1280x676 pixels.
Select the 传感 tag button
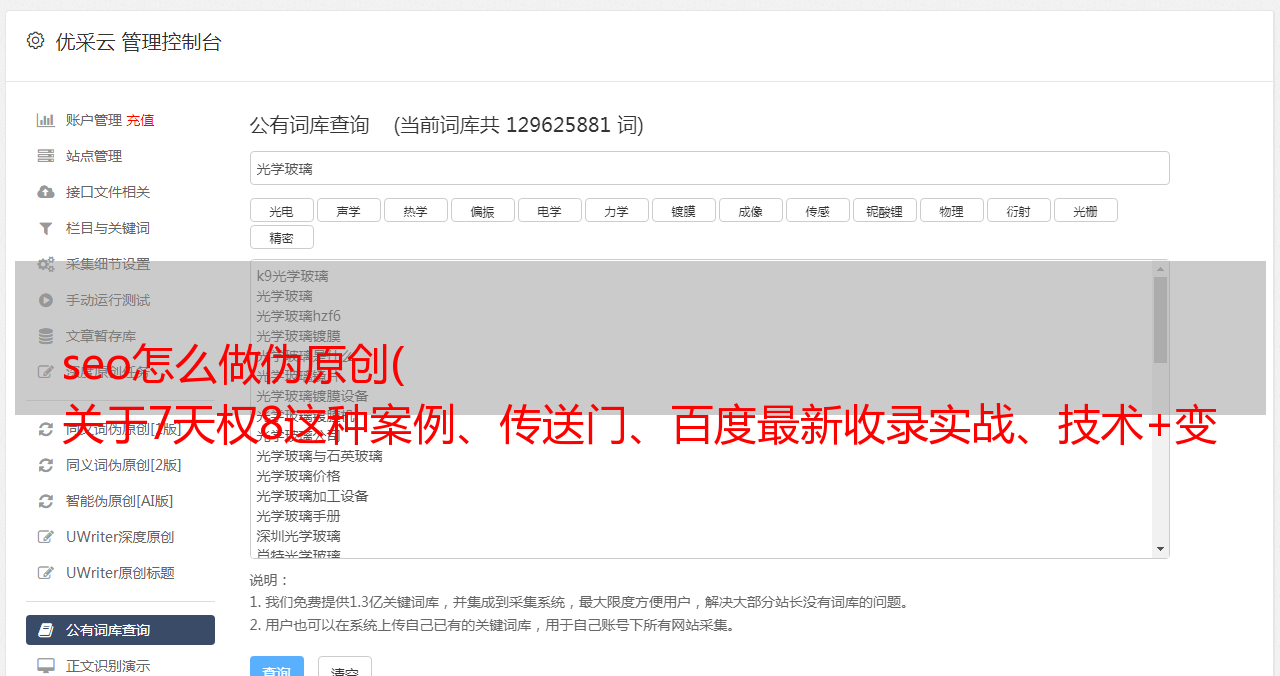pyautogui.click(x=817, y=210)
